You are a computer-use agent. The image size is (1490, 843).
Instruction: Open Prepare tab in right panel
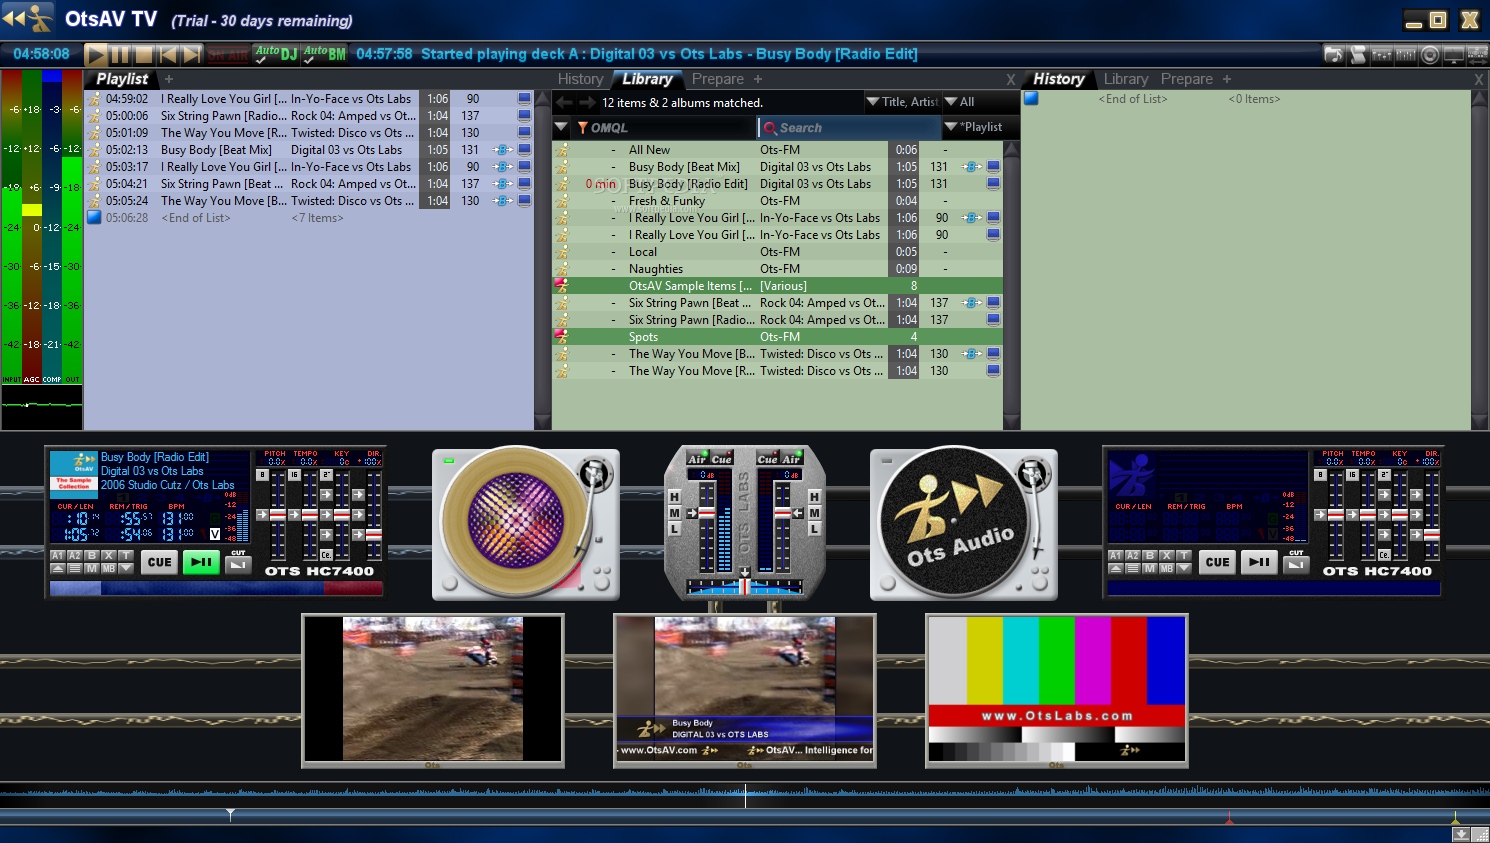1186,79
